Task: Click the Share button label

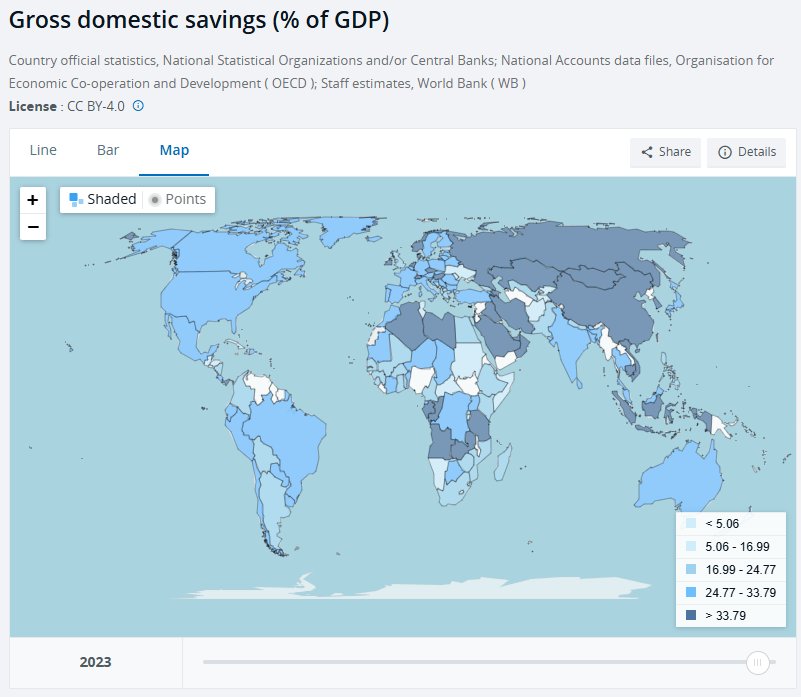Action: tap(675, 152)
